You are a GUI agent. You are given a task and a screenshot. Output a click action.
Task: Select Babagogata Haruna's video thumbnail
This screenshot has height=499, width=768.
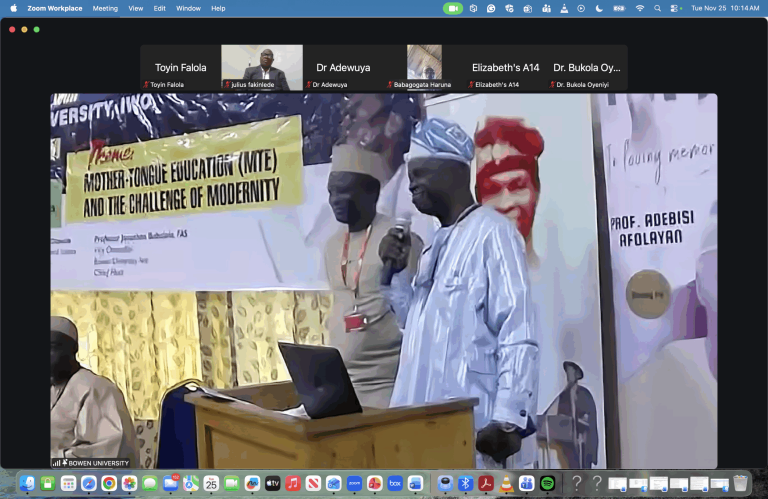point(424,66)
